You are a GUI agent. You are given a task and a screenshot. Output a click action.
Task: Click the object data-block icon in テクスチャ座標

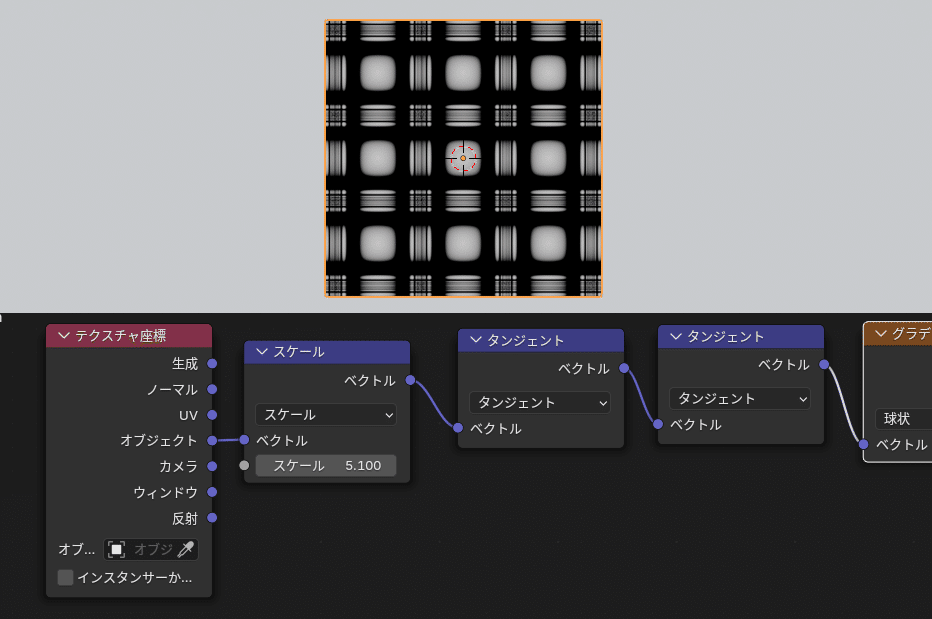pyautogui.click(x=116, y=549)
